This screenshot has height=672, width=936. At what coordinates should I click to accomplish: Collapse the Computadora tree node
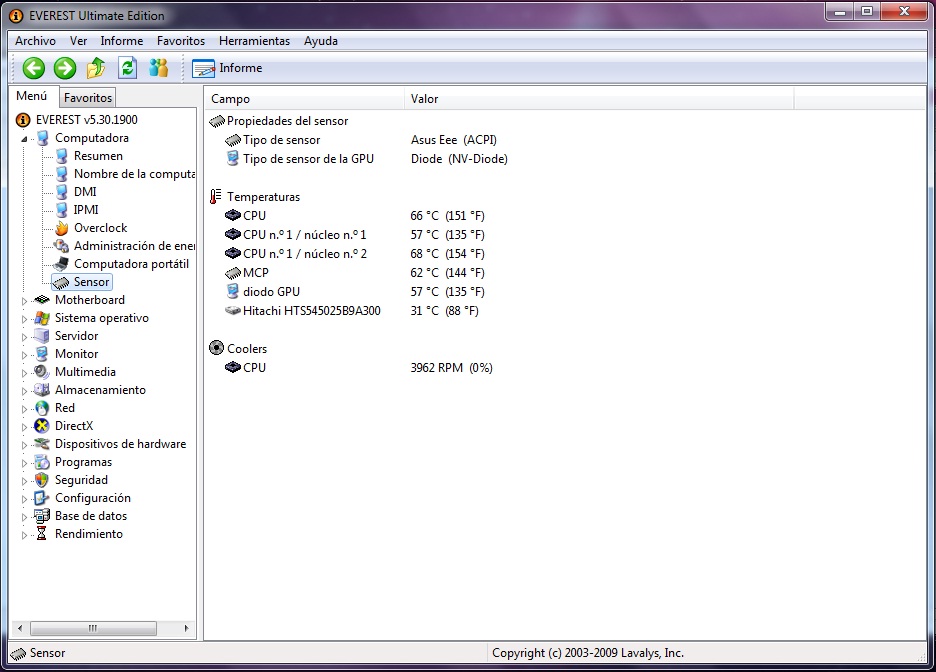coord(25,139)
